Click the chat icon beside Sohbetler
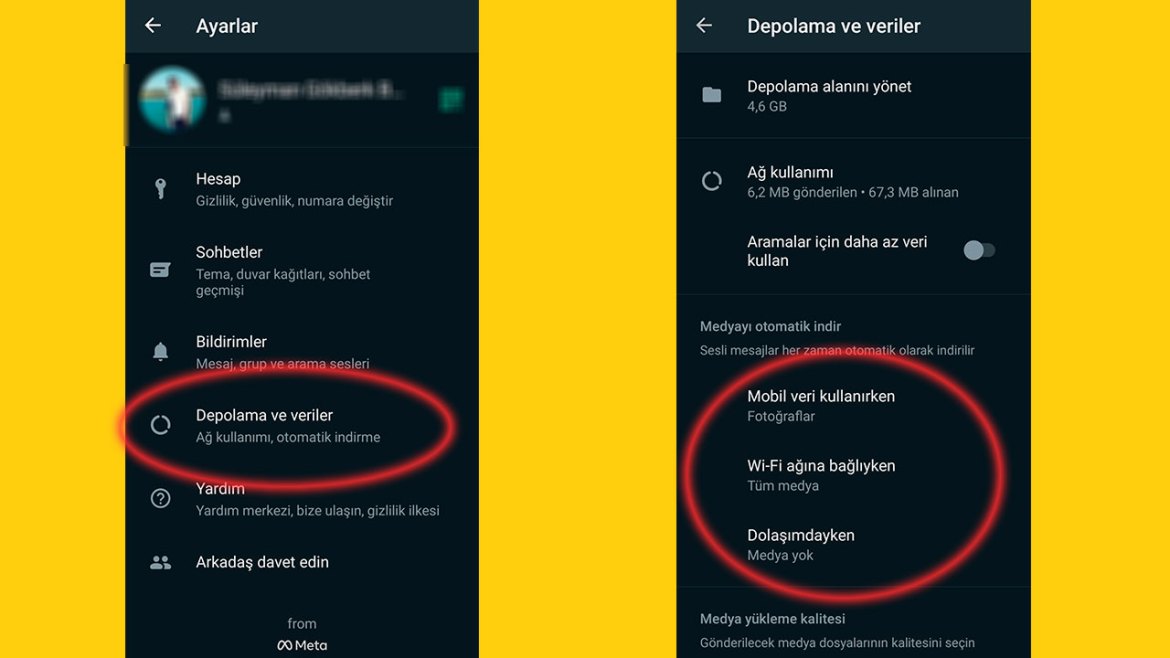 click(160, 269)
